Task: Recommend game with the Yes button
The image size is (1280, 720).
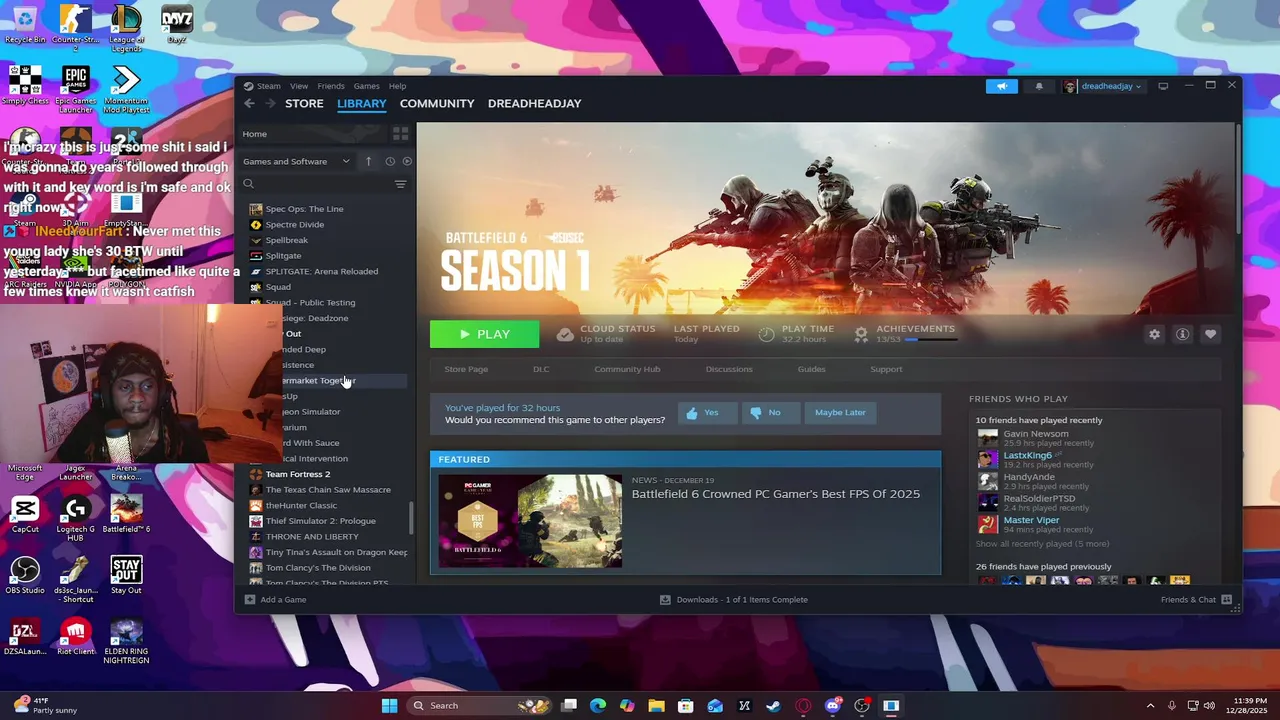Action: tap(708, 412)
